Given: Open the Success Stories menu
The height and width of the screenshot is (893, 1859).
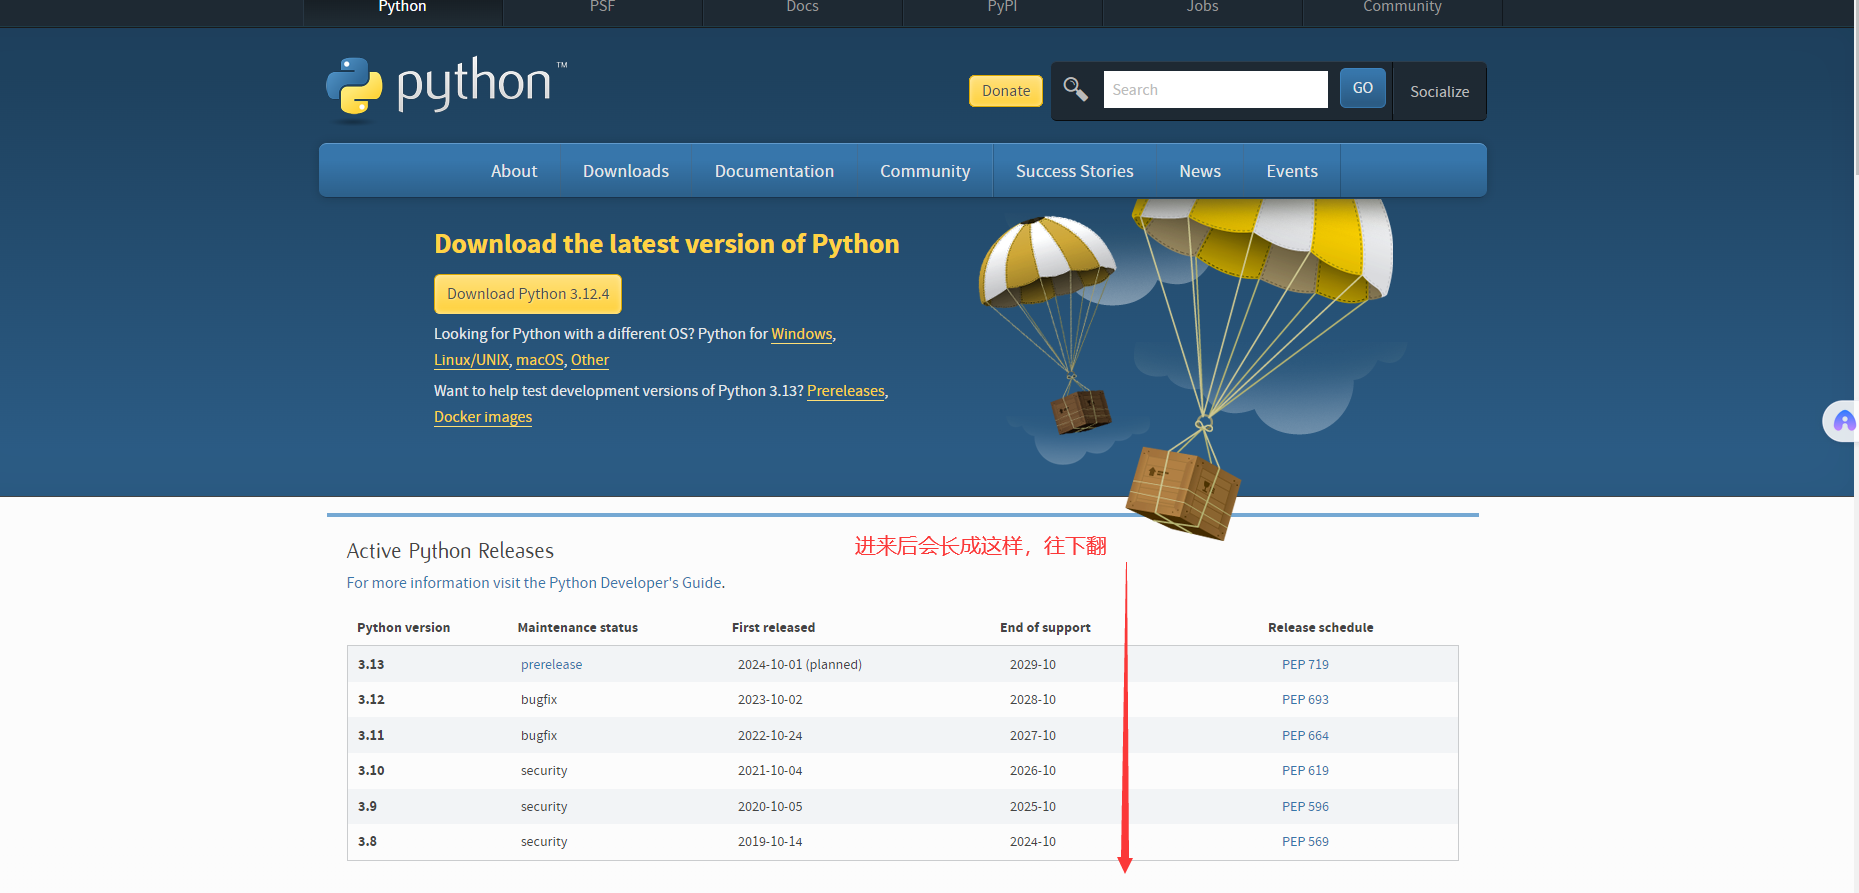Looking at the screenshot, I should 1075,171.
